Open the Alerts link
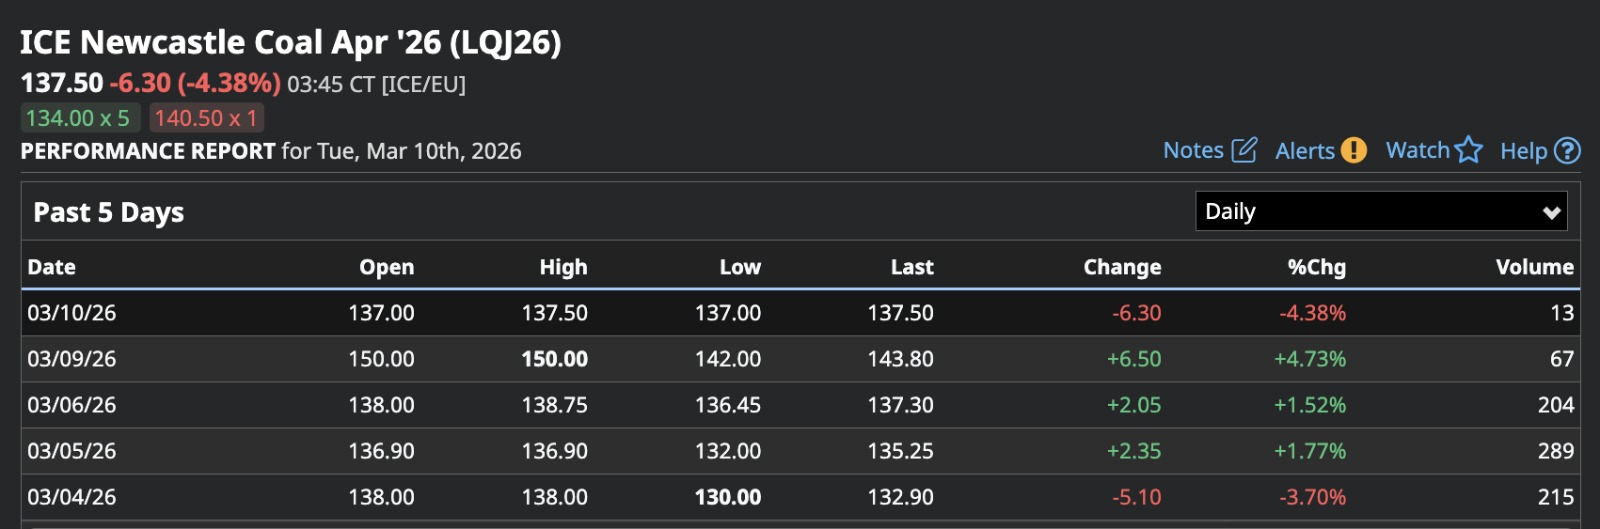 (1305, 151)
